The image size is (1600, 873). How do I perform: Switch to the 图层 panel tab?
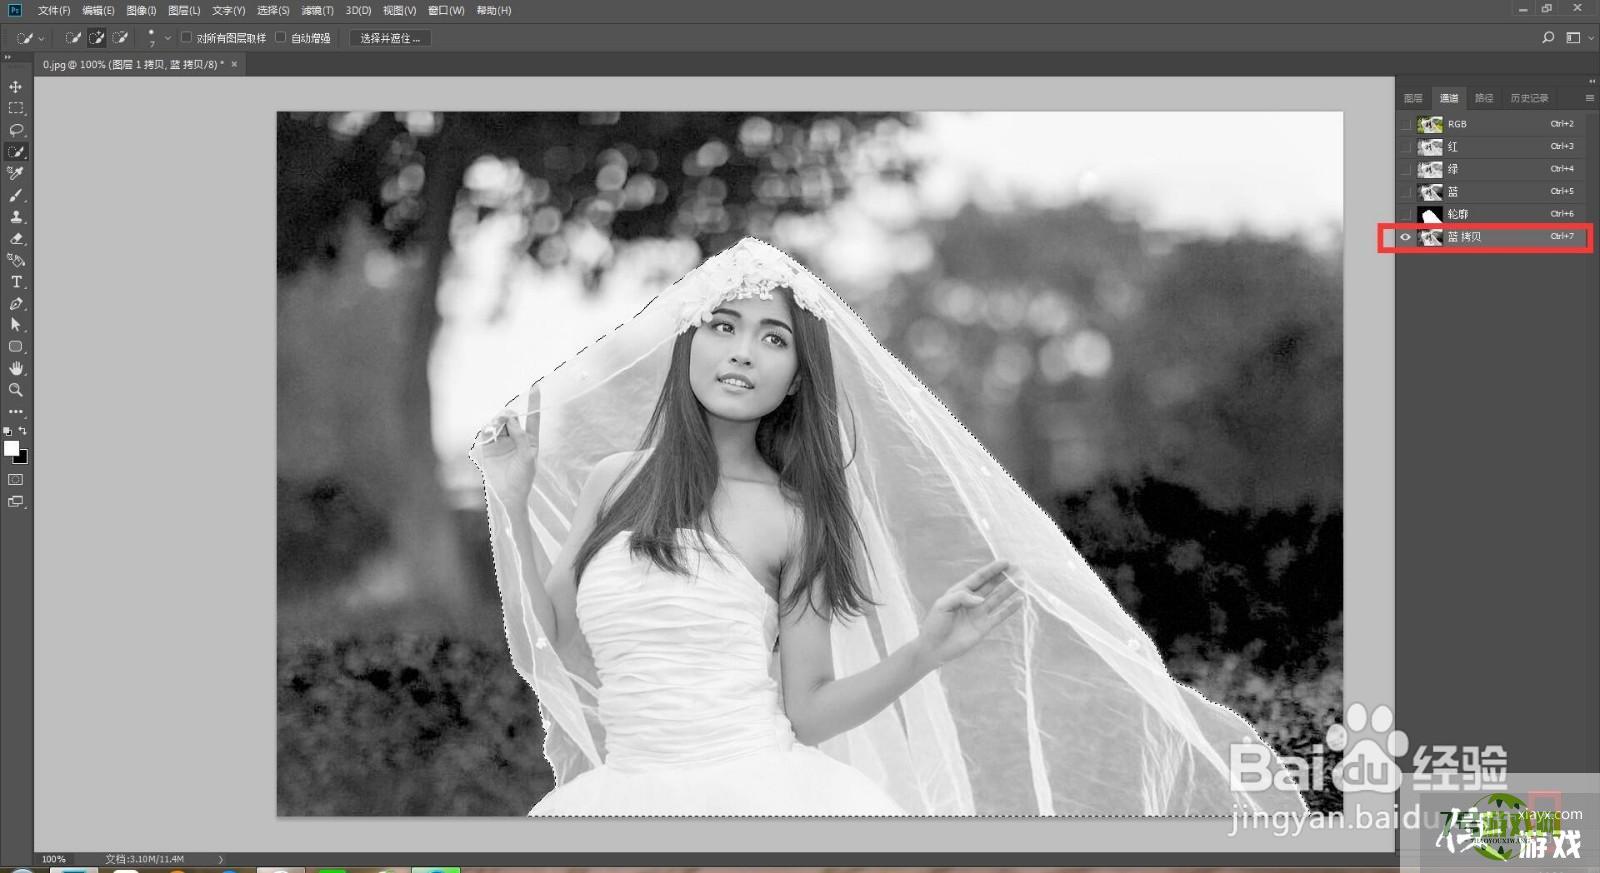(1413, 98)
